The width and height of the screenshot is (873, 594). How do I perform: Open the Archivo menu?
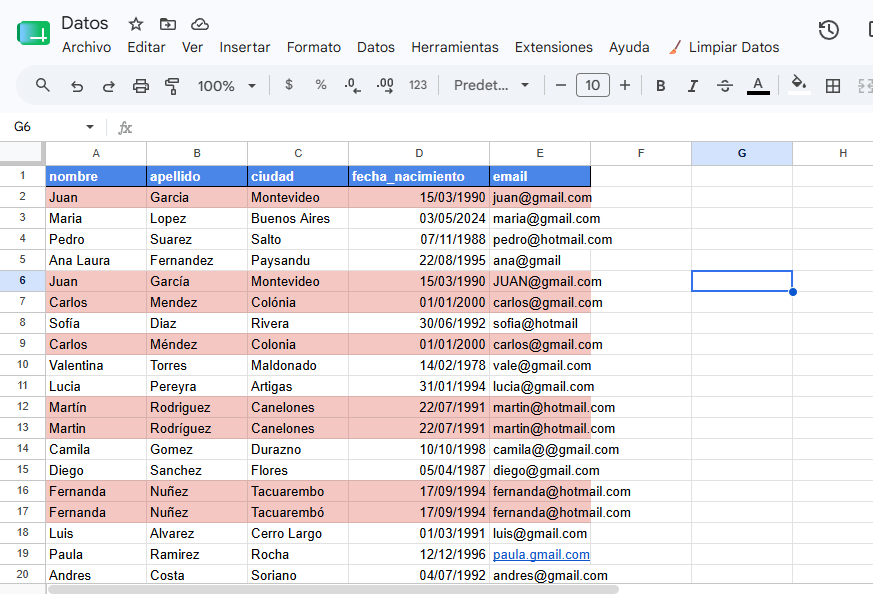(x=86, y=47)
